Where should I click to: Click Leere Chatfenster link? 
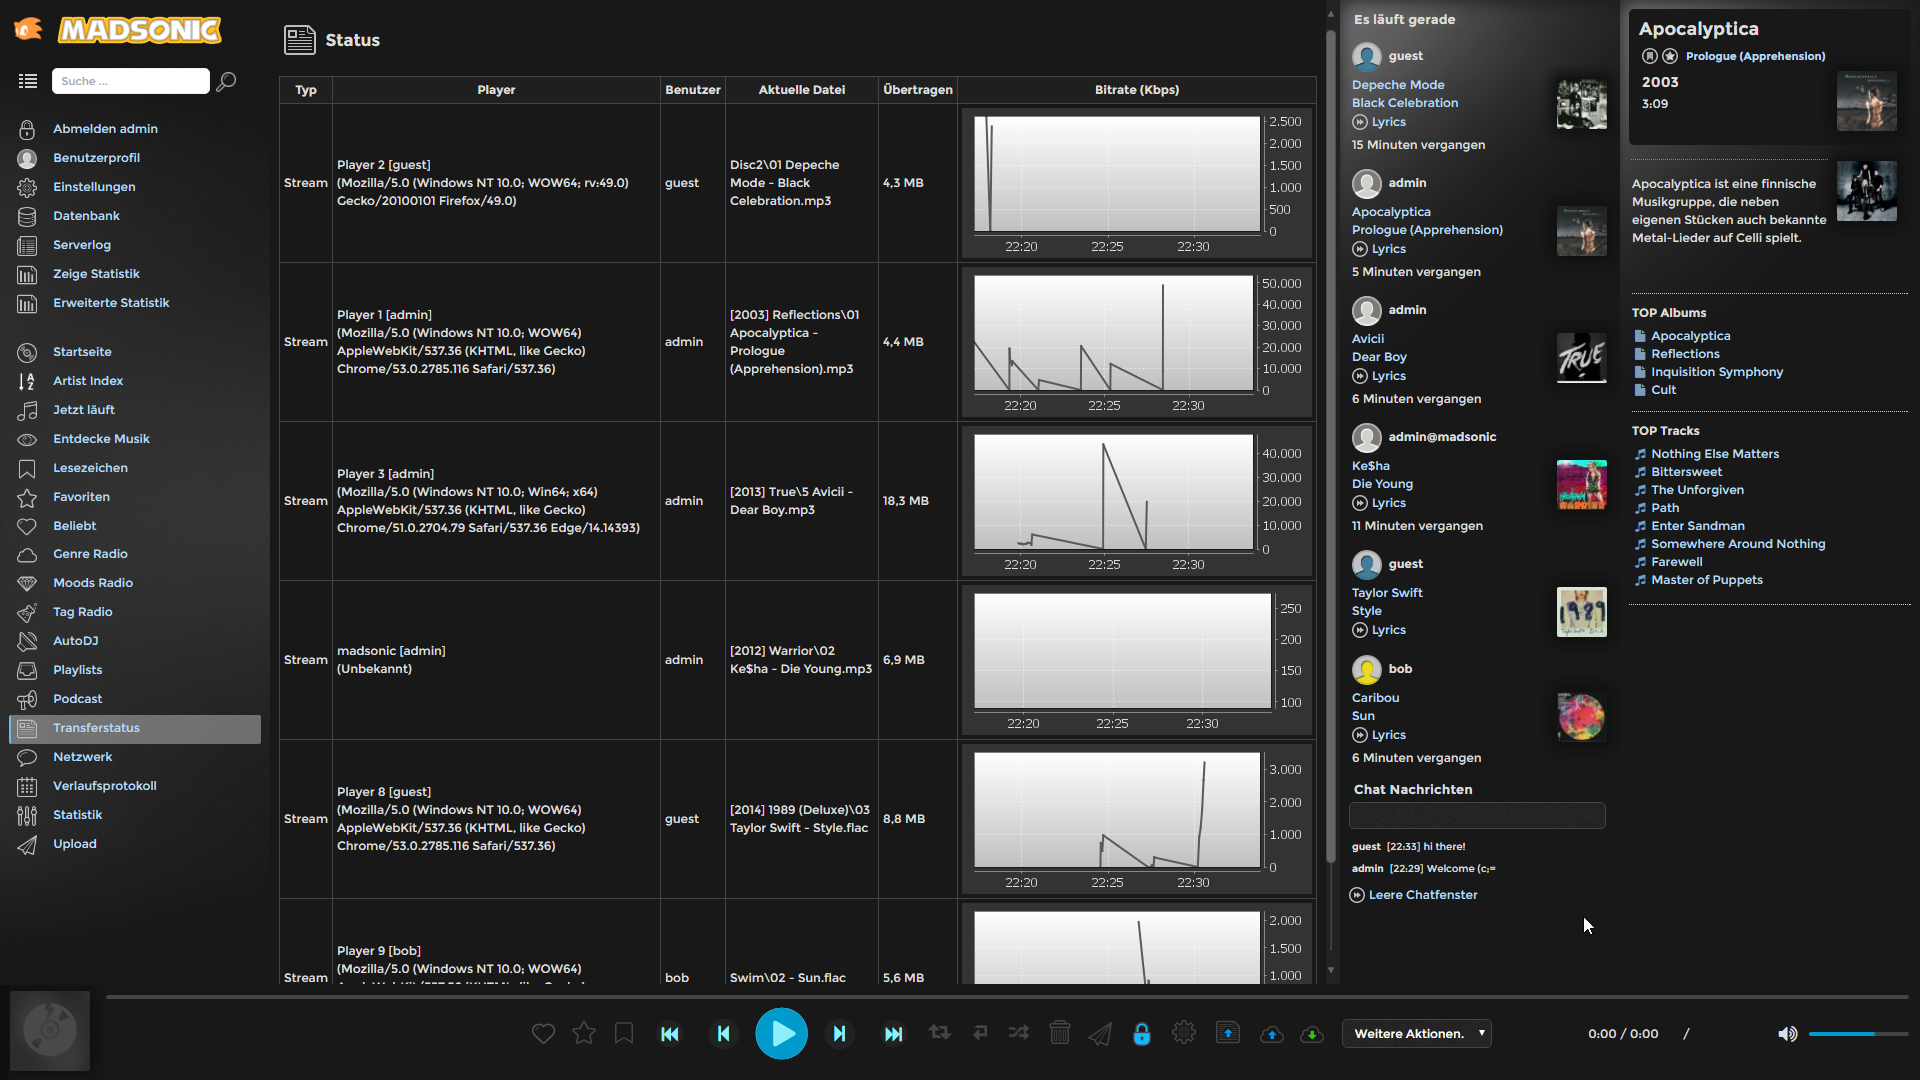pyautogui.click(x=1422, y=895)
